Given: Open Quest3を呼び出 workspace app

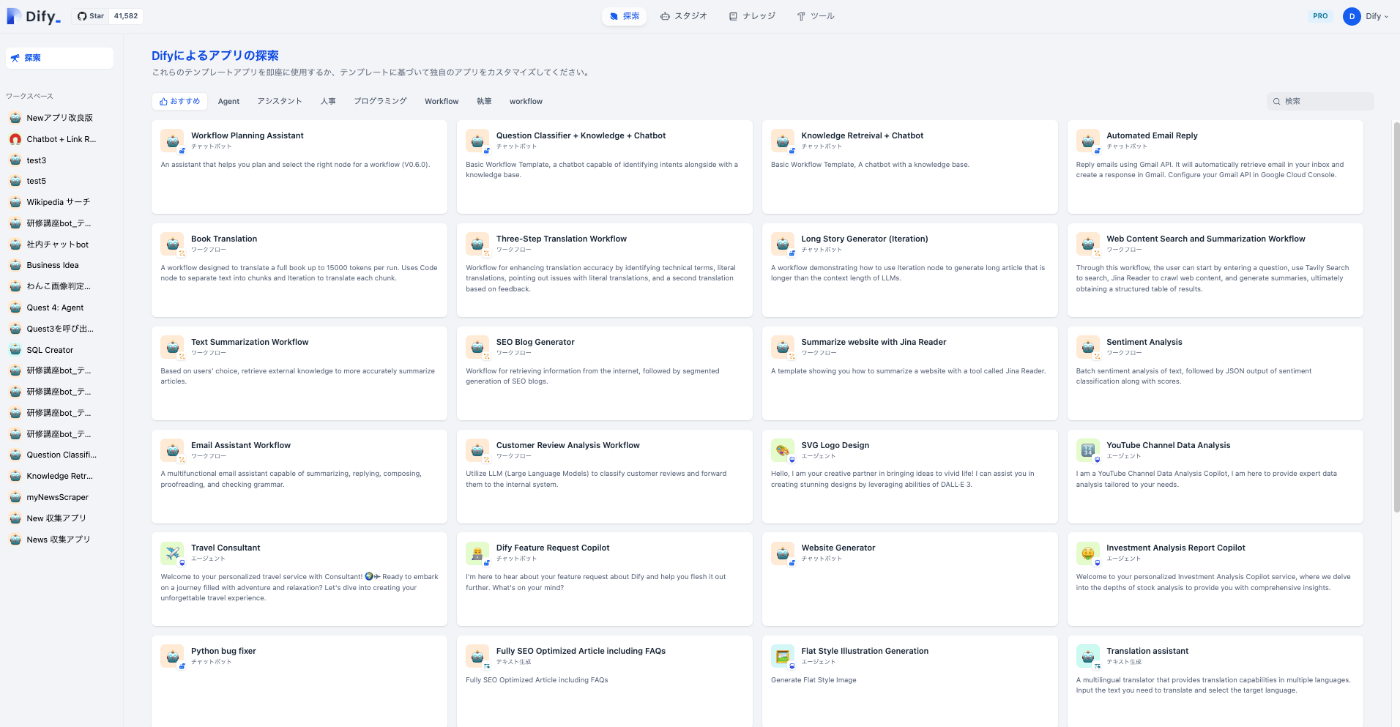Looking at the screenshot, I should (x=59, y=329).
